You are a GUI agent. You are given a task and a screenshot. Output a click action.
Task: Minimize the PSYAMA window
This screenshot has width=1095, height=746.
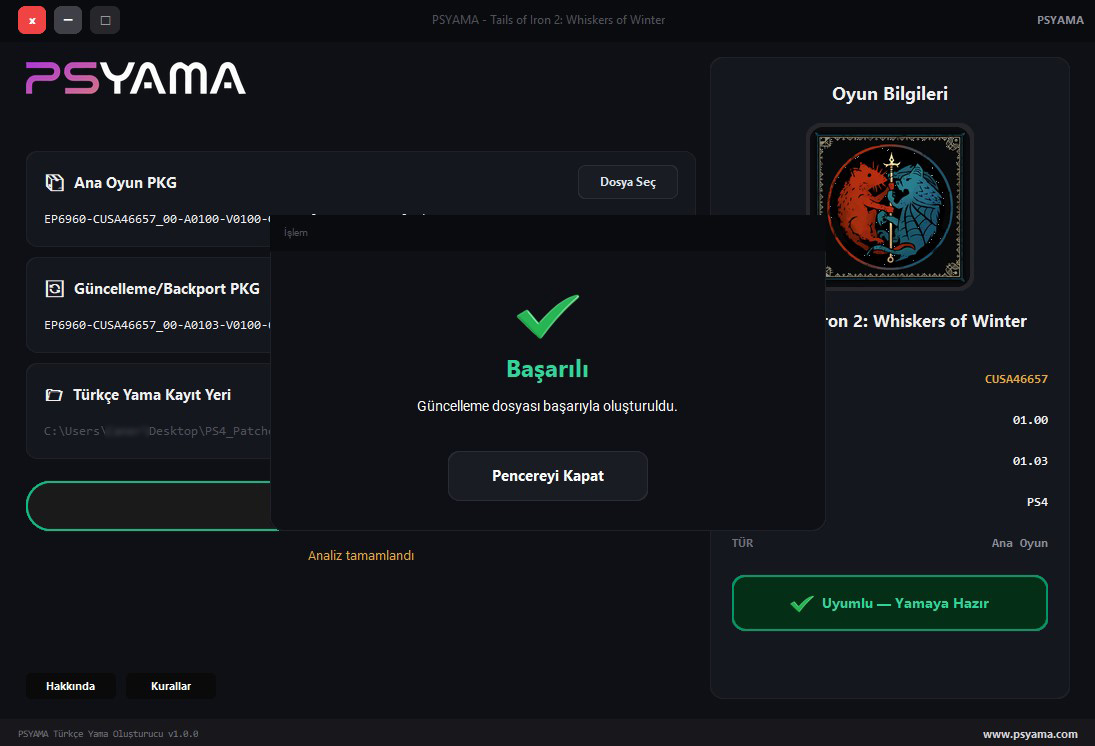click(68, 20)
